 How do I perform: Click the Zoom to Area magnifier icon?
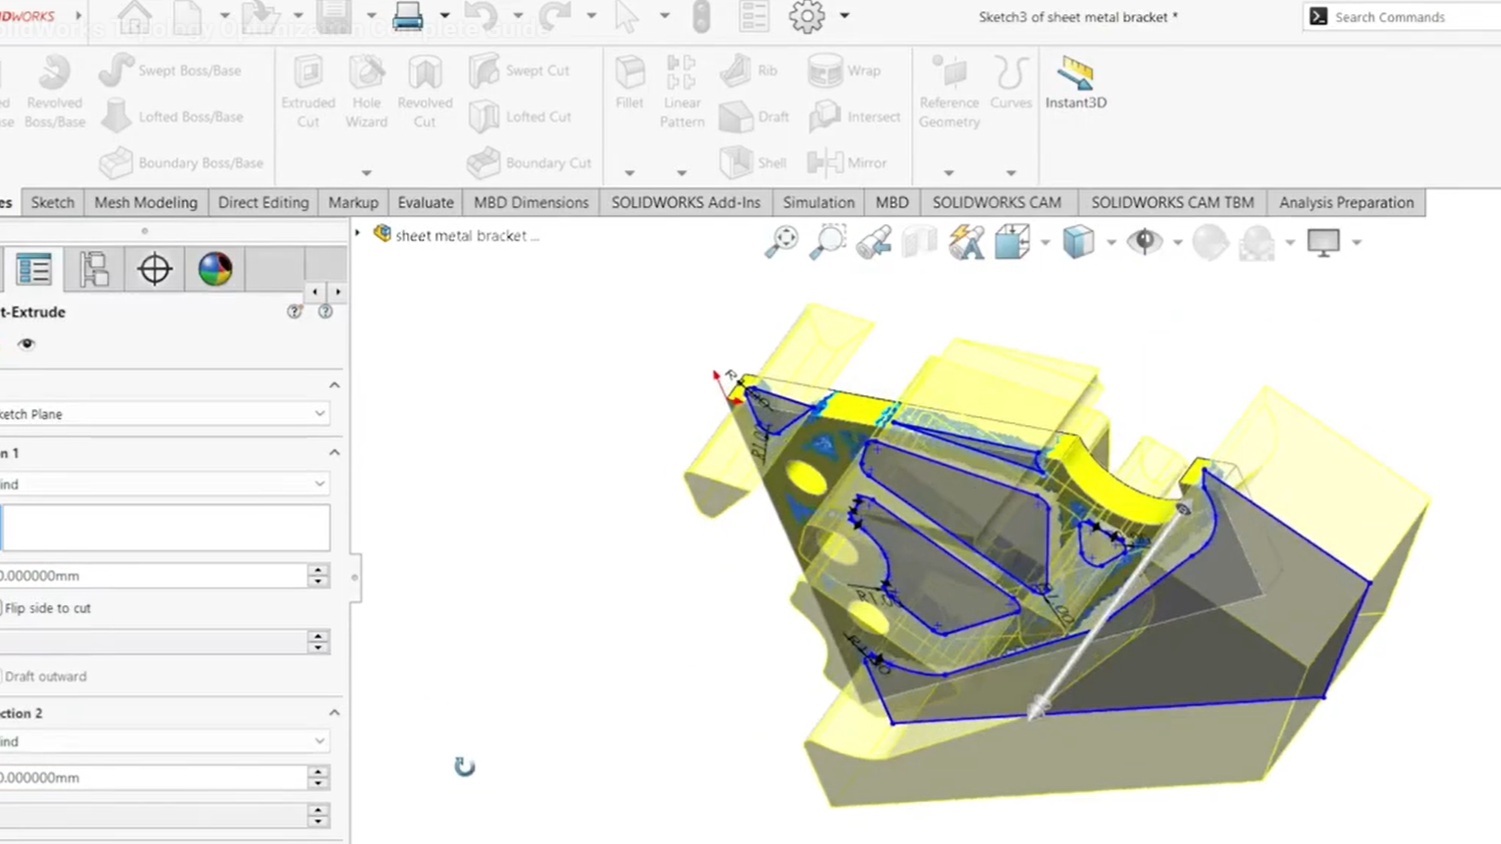(828, 242)
